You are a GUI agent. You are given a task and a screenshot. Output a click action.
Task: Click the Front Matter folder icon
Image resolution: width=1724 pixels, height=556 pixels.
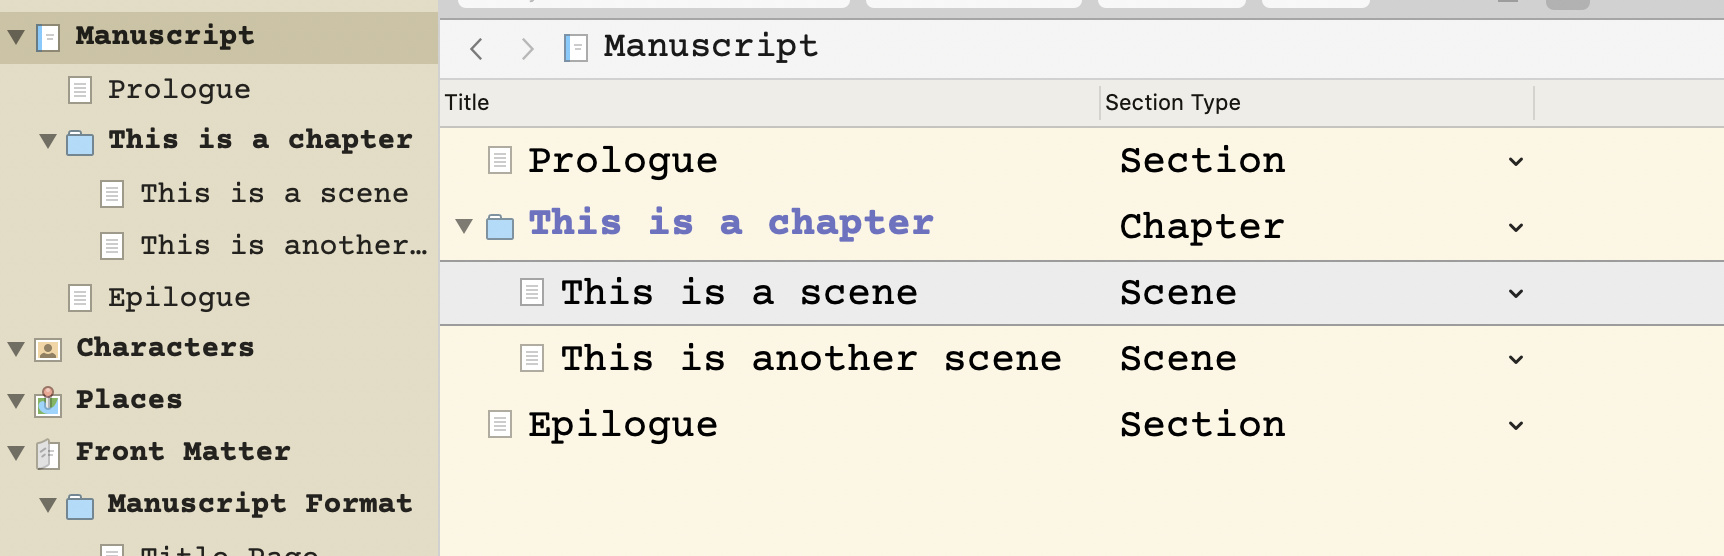[x=47, y=453]
